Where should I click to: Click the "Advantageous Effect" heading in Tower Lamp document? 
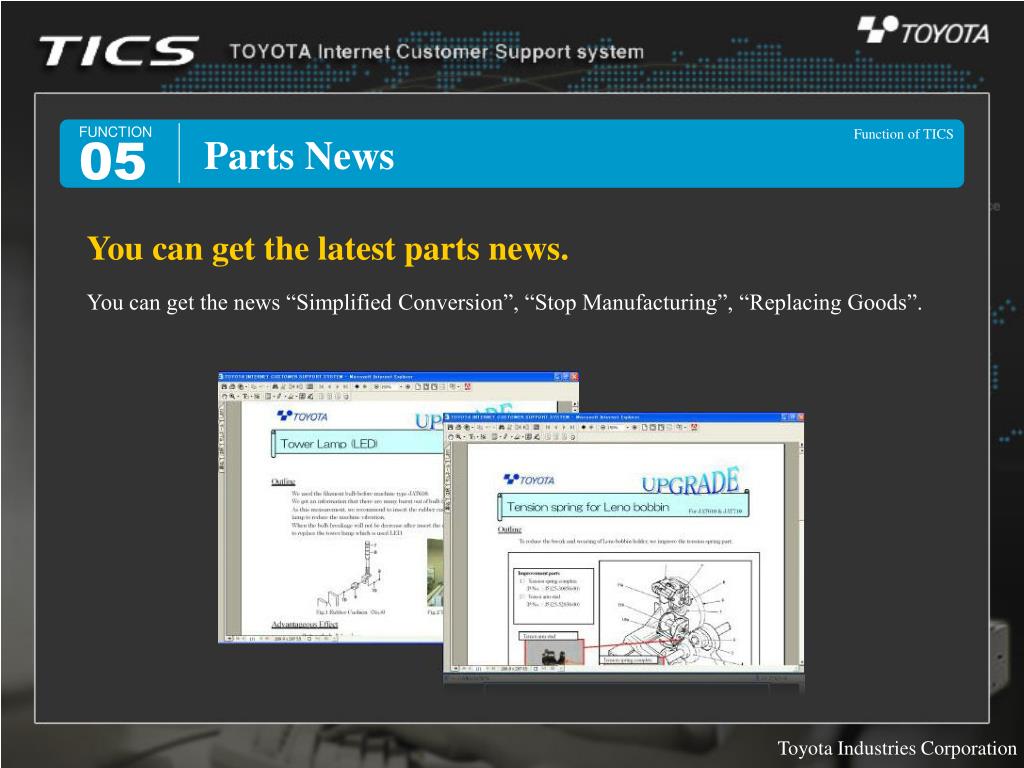click(x=304, y=624)
